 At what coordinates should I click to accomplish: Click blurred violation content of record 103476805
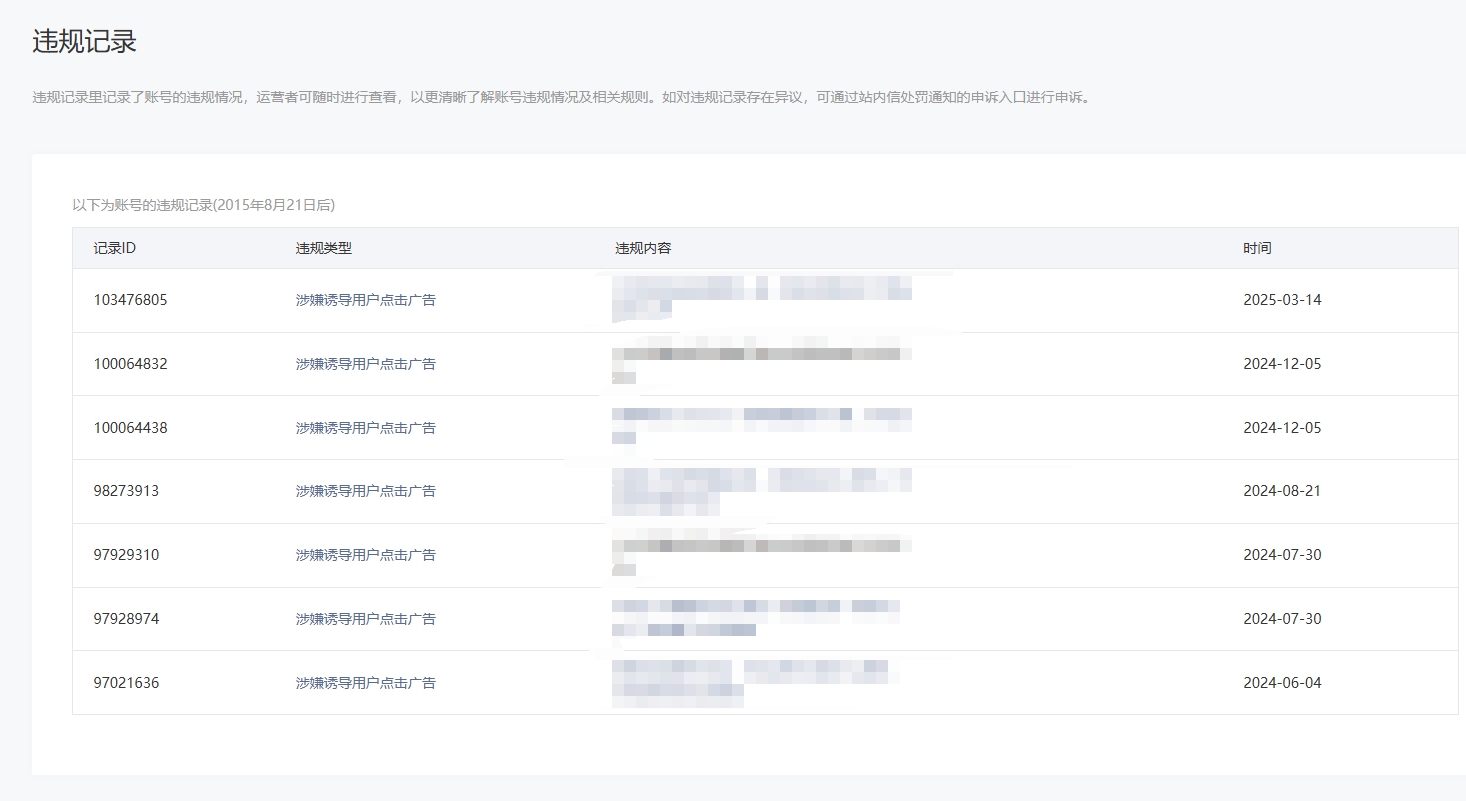pos(761,298)
